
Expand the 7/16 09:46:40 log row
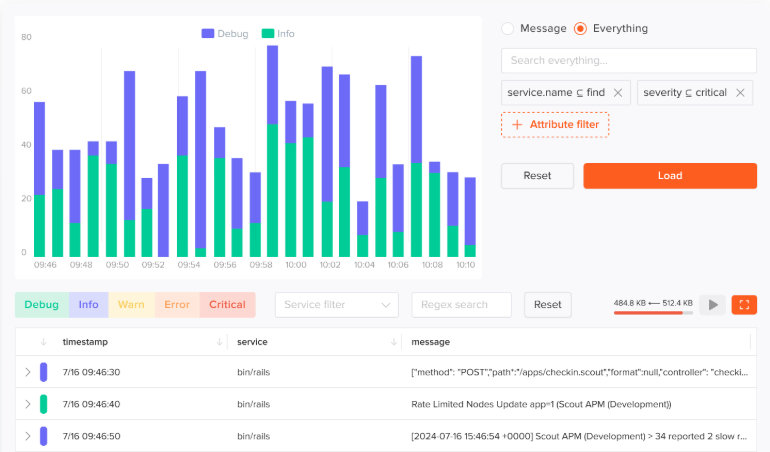coord(28,404)
